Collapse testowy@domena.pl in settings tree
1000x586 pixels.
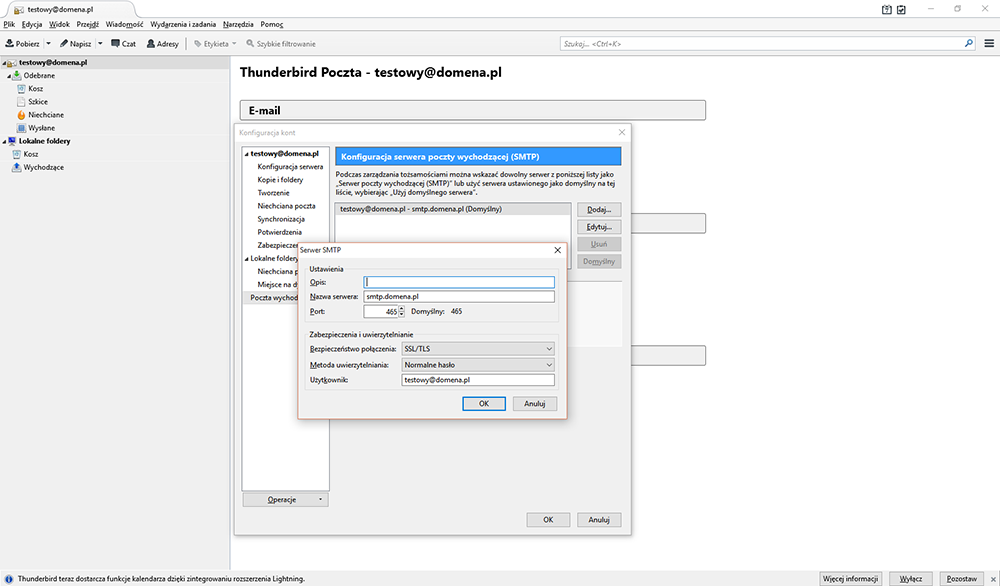pos(247,154)
